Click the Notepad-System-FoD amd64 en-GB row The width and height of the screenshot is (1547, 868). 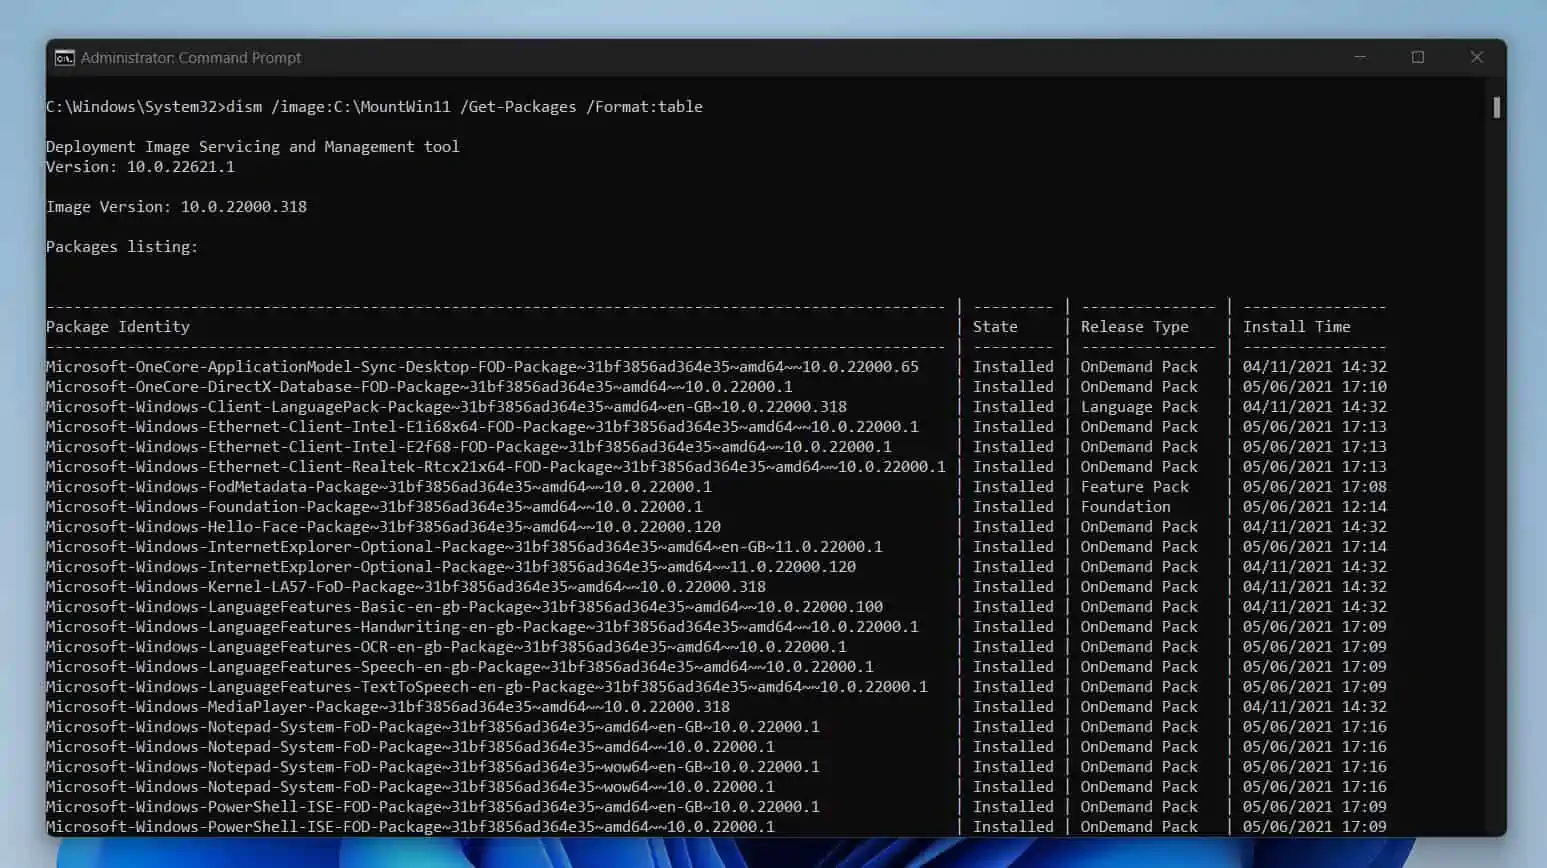(716, 727)
